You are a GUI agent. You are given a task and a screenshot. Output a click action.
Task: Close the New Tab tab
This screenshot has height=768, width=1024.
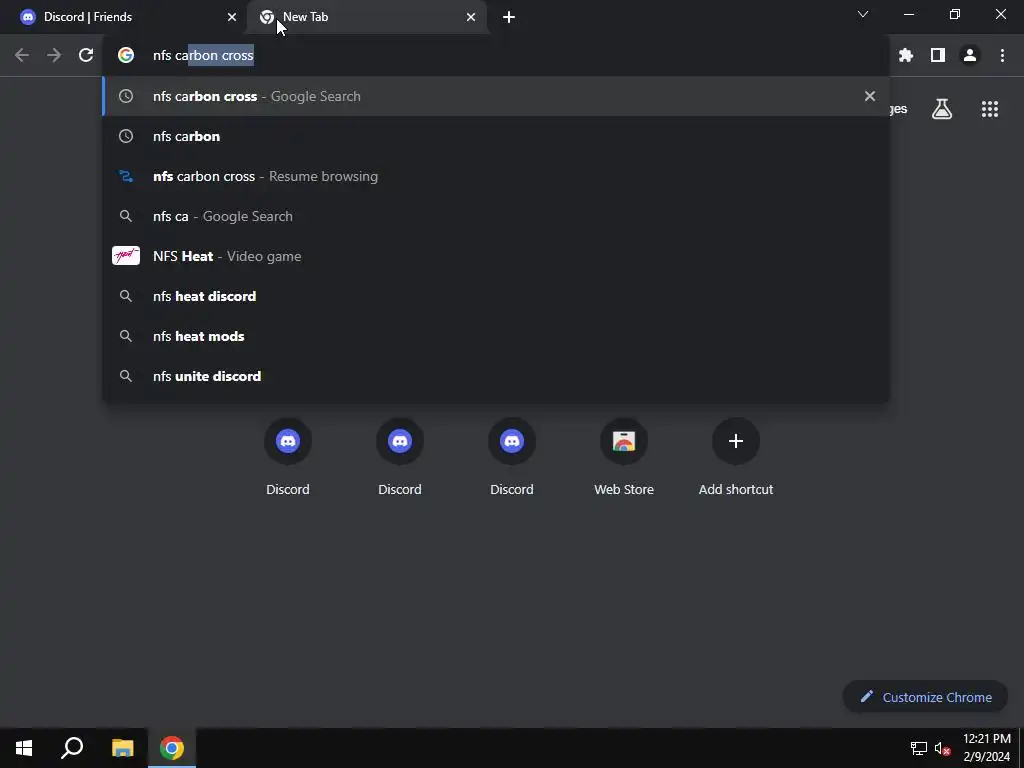(x=471, y=17)
